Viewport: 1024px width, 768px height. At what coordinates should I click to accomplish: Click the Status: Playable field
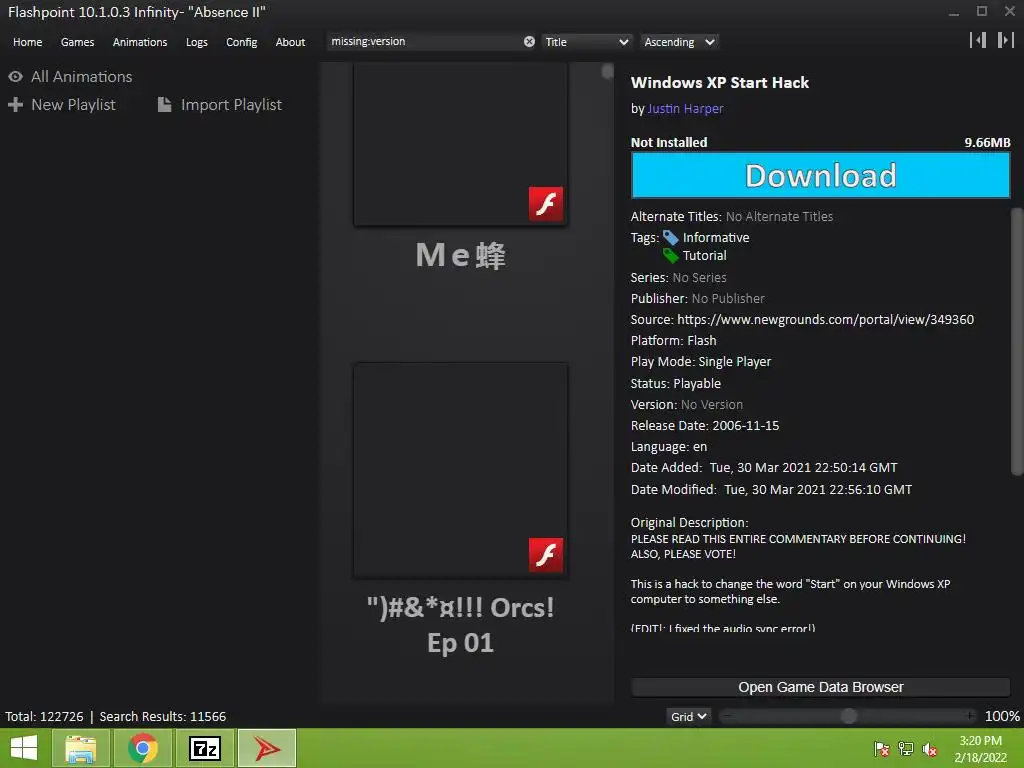click(675, 383)
